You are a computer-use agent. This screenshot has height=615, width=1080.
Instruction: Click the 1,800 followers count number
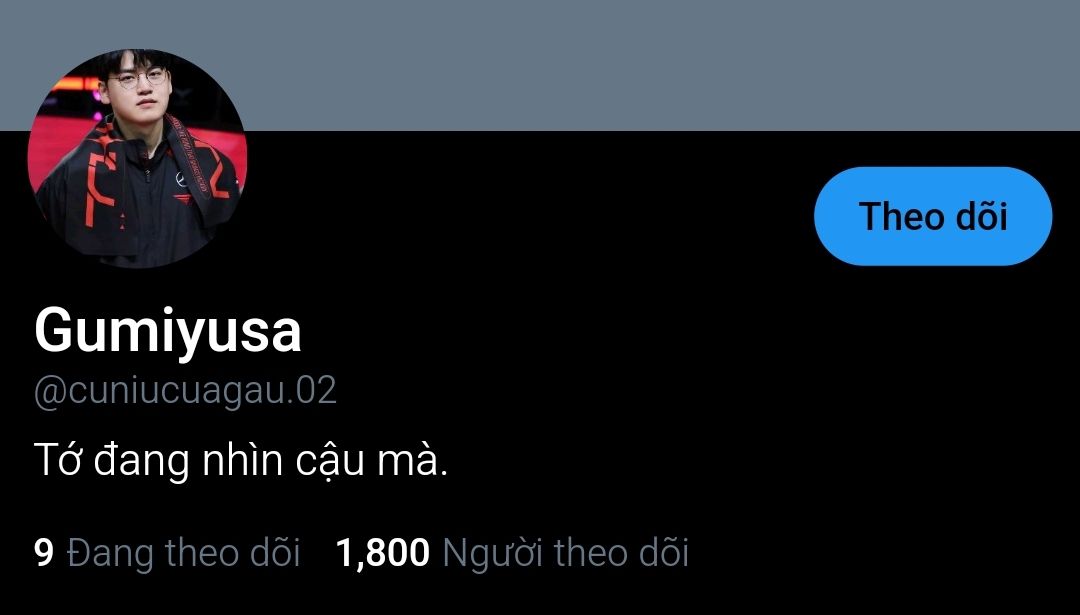382,553
